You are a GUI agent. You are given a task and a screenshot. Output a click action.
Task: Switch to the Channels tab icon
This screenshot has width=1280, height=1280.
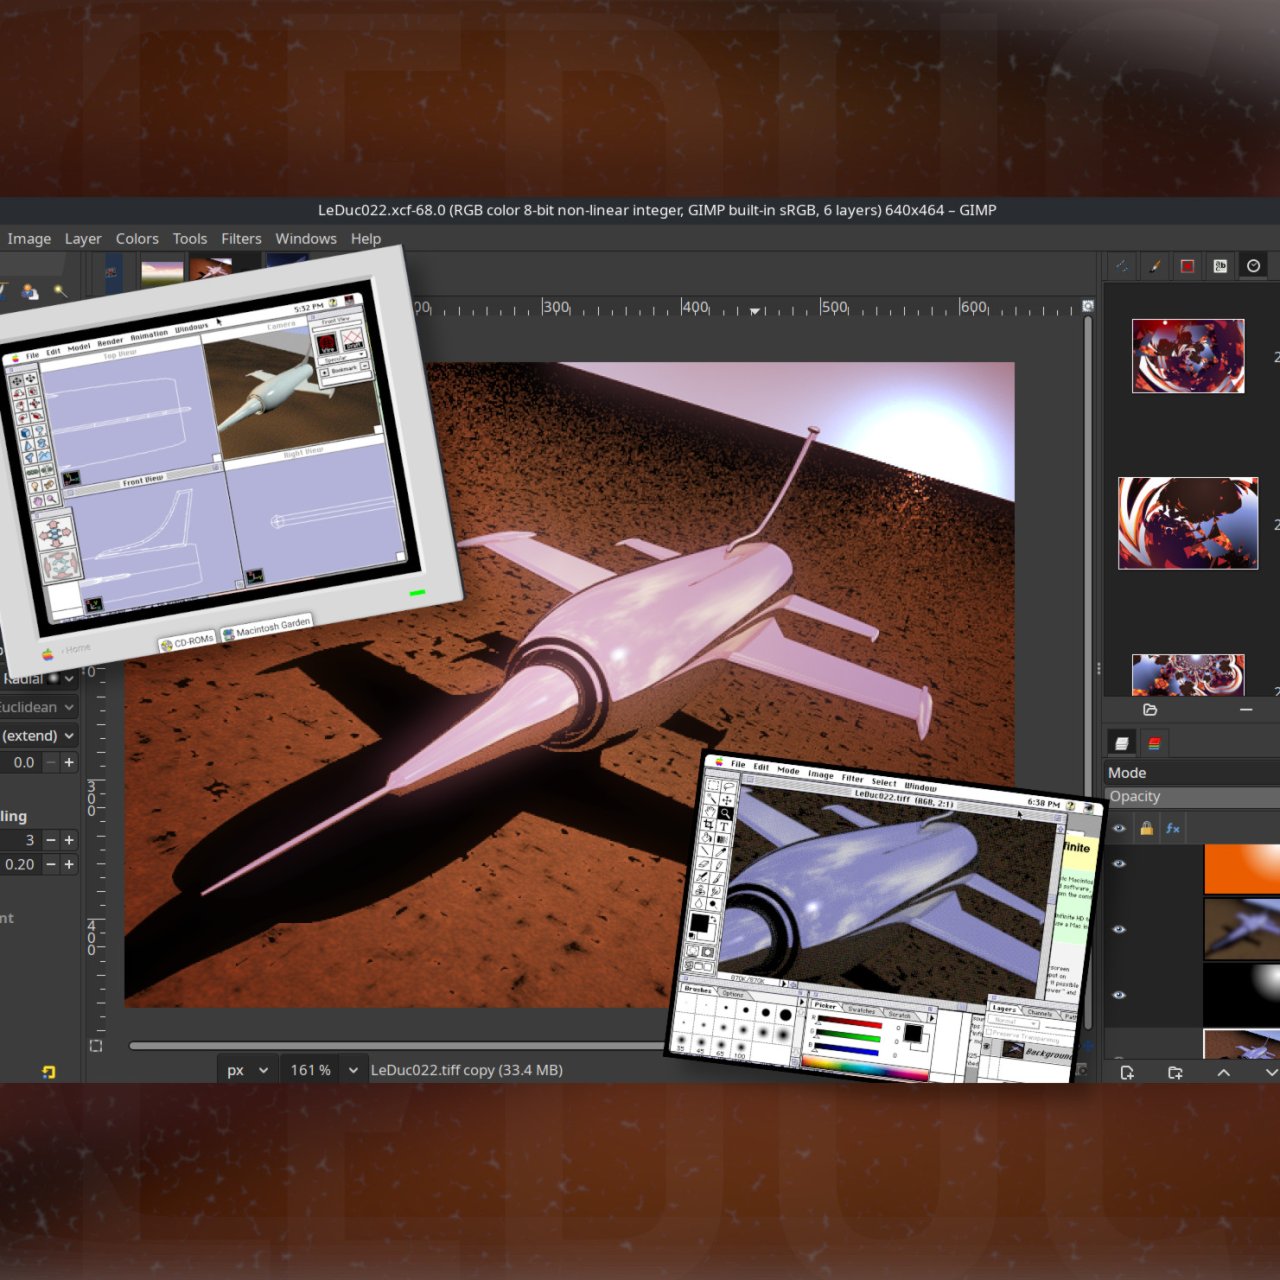coord(1154,743)
